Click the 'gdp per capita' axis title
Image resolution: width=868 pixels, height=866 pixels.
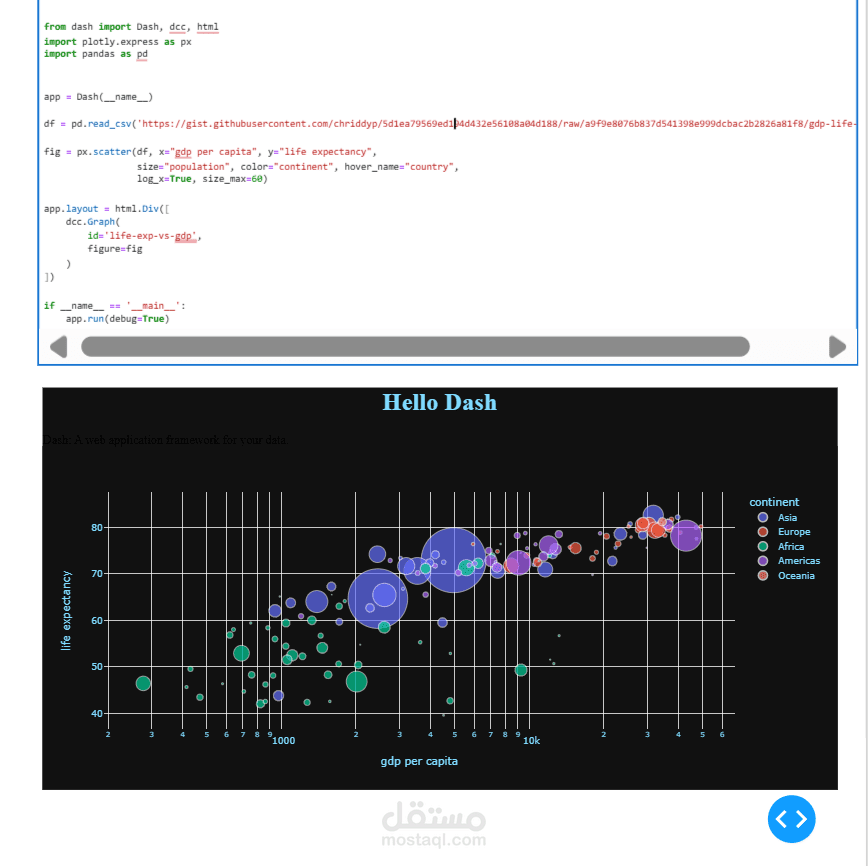pos(419,761)
